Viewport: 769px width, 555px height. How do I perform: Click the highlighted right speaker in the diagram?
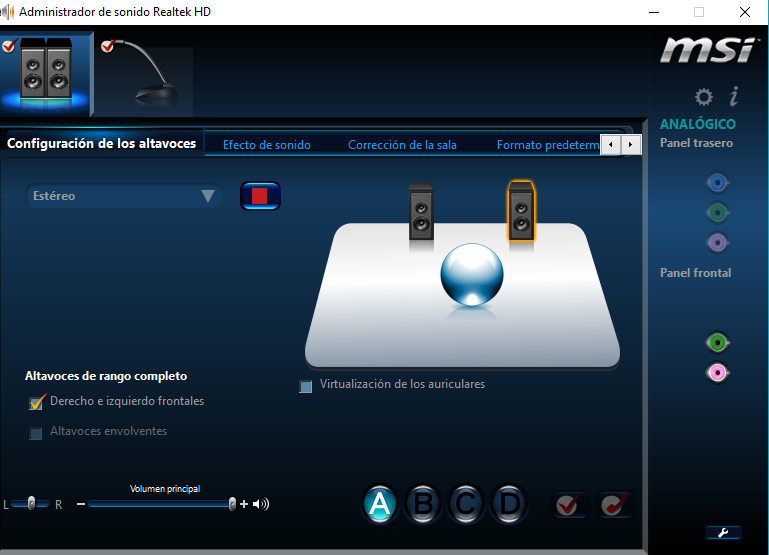[521, 211]
